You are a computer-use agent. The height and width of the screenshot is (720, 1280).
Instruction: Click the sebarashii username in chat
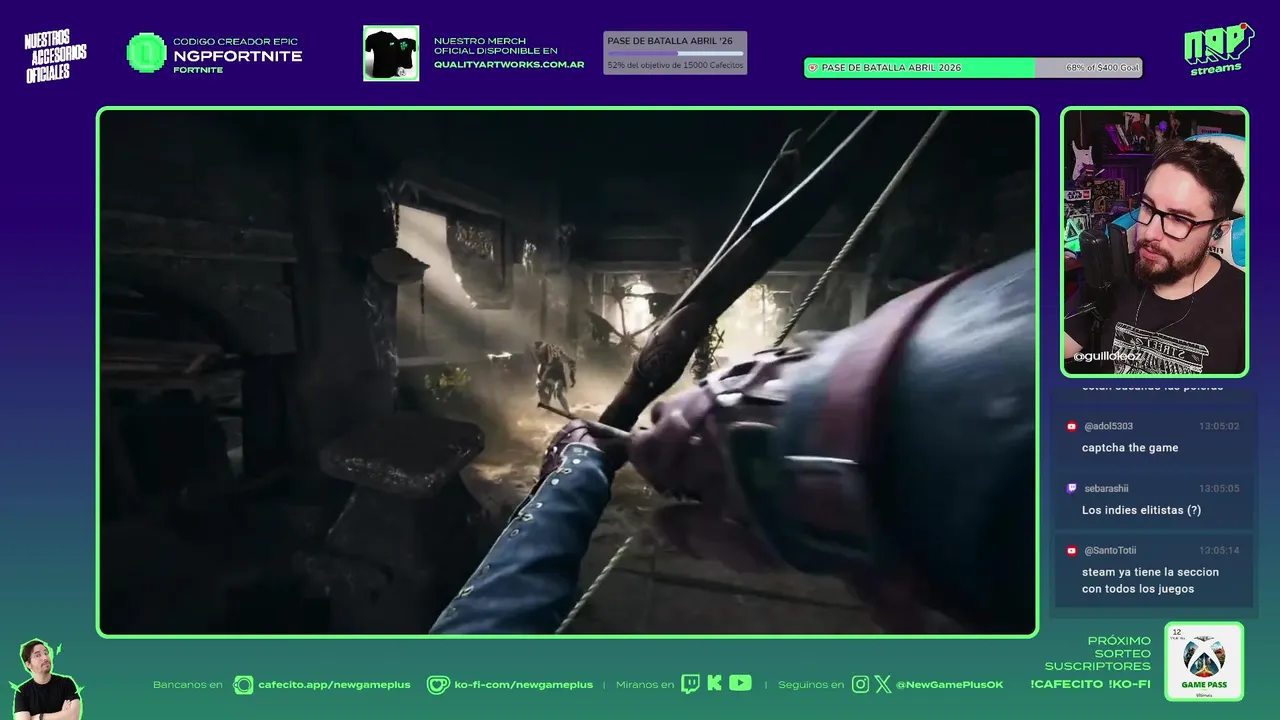tap(1106, 488)
